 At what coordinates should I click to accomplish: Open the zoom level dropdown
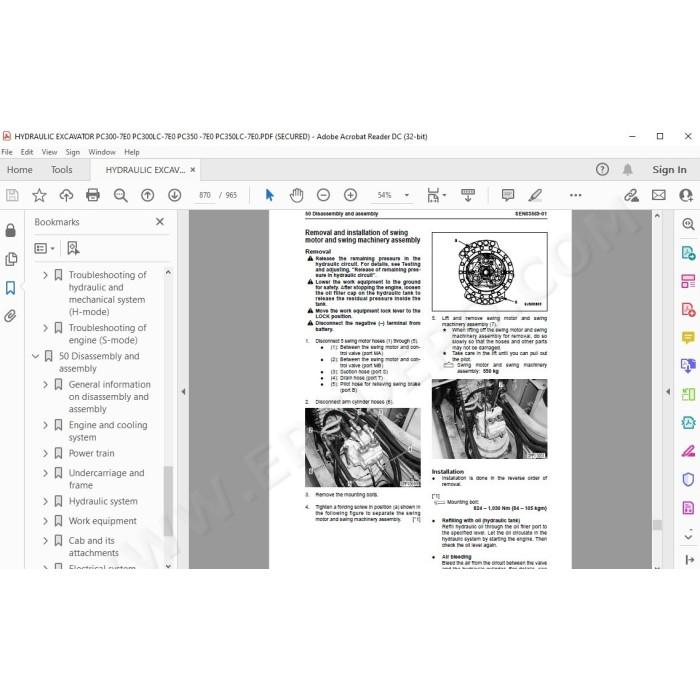click(407, 195)
